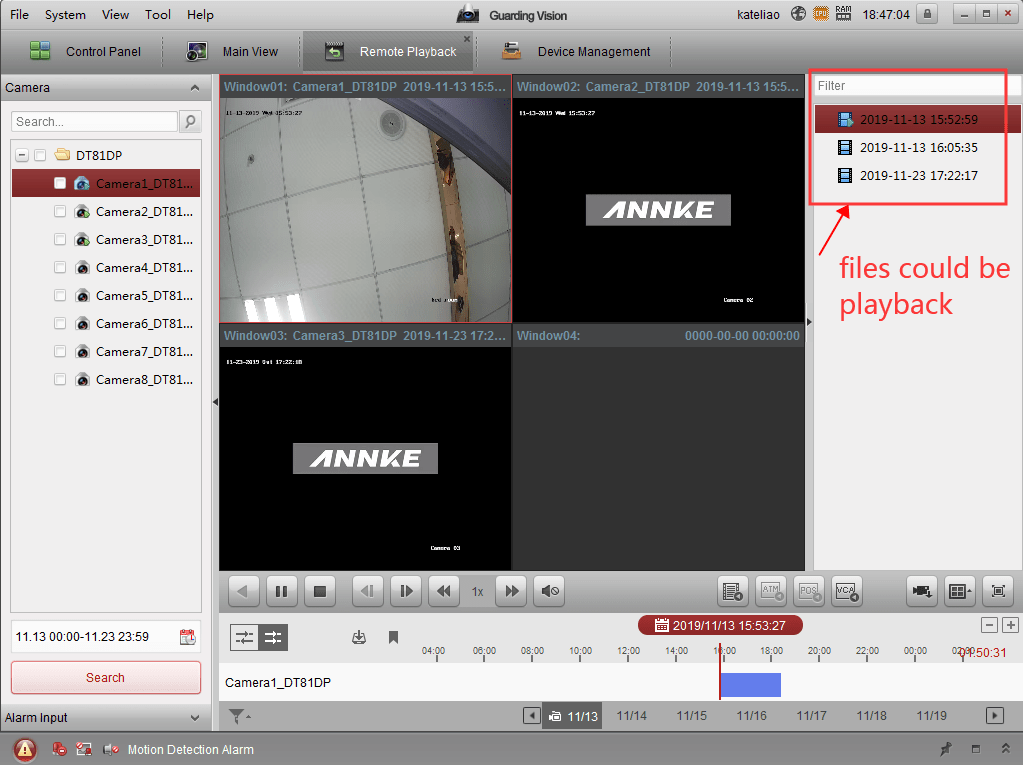
Task: Click the fast forward speed button
Action: (x=511, y=591)
